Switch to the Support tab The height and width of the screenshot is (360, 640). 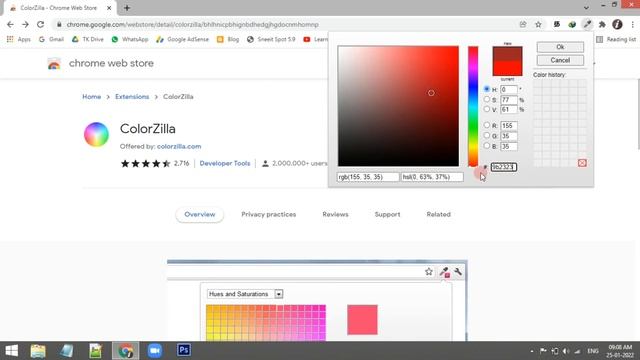[x=387, y=214]
